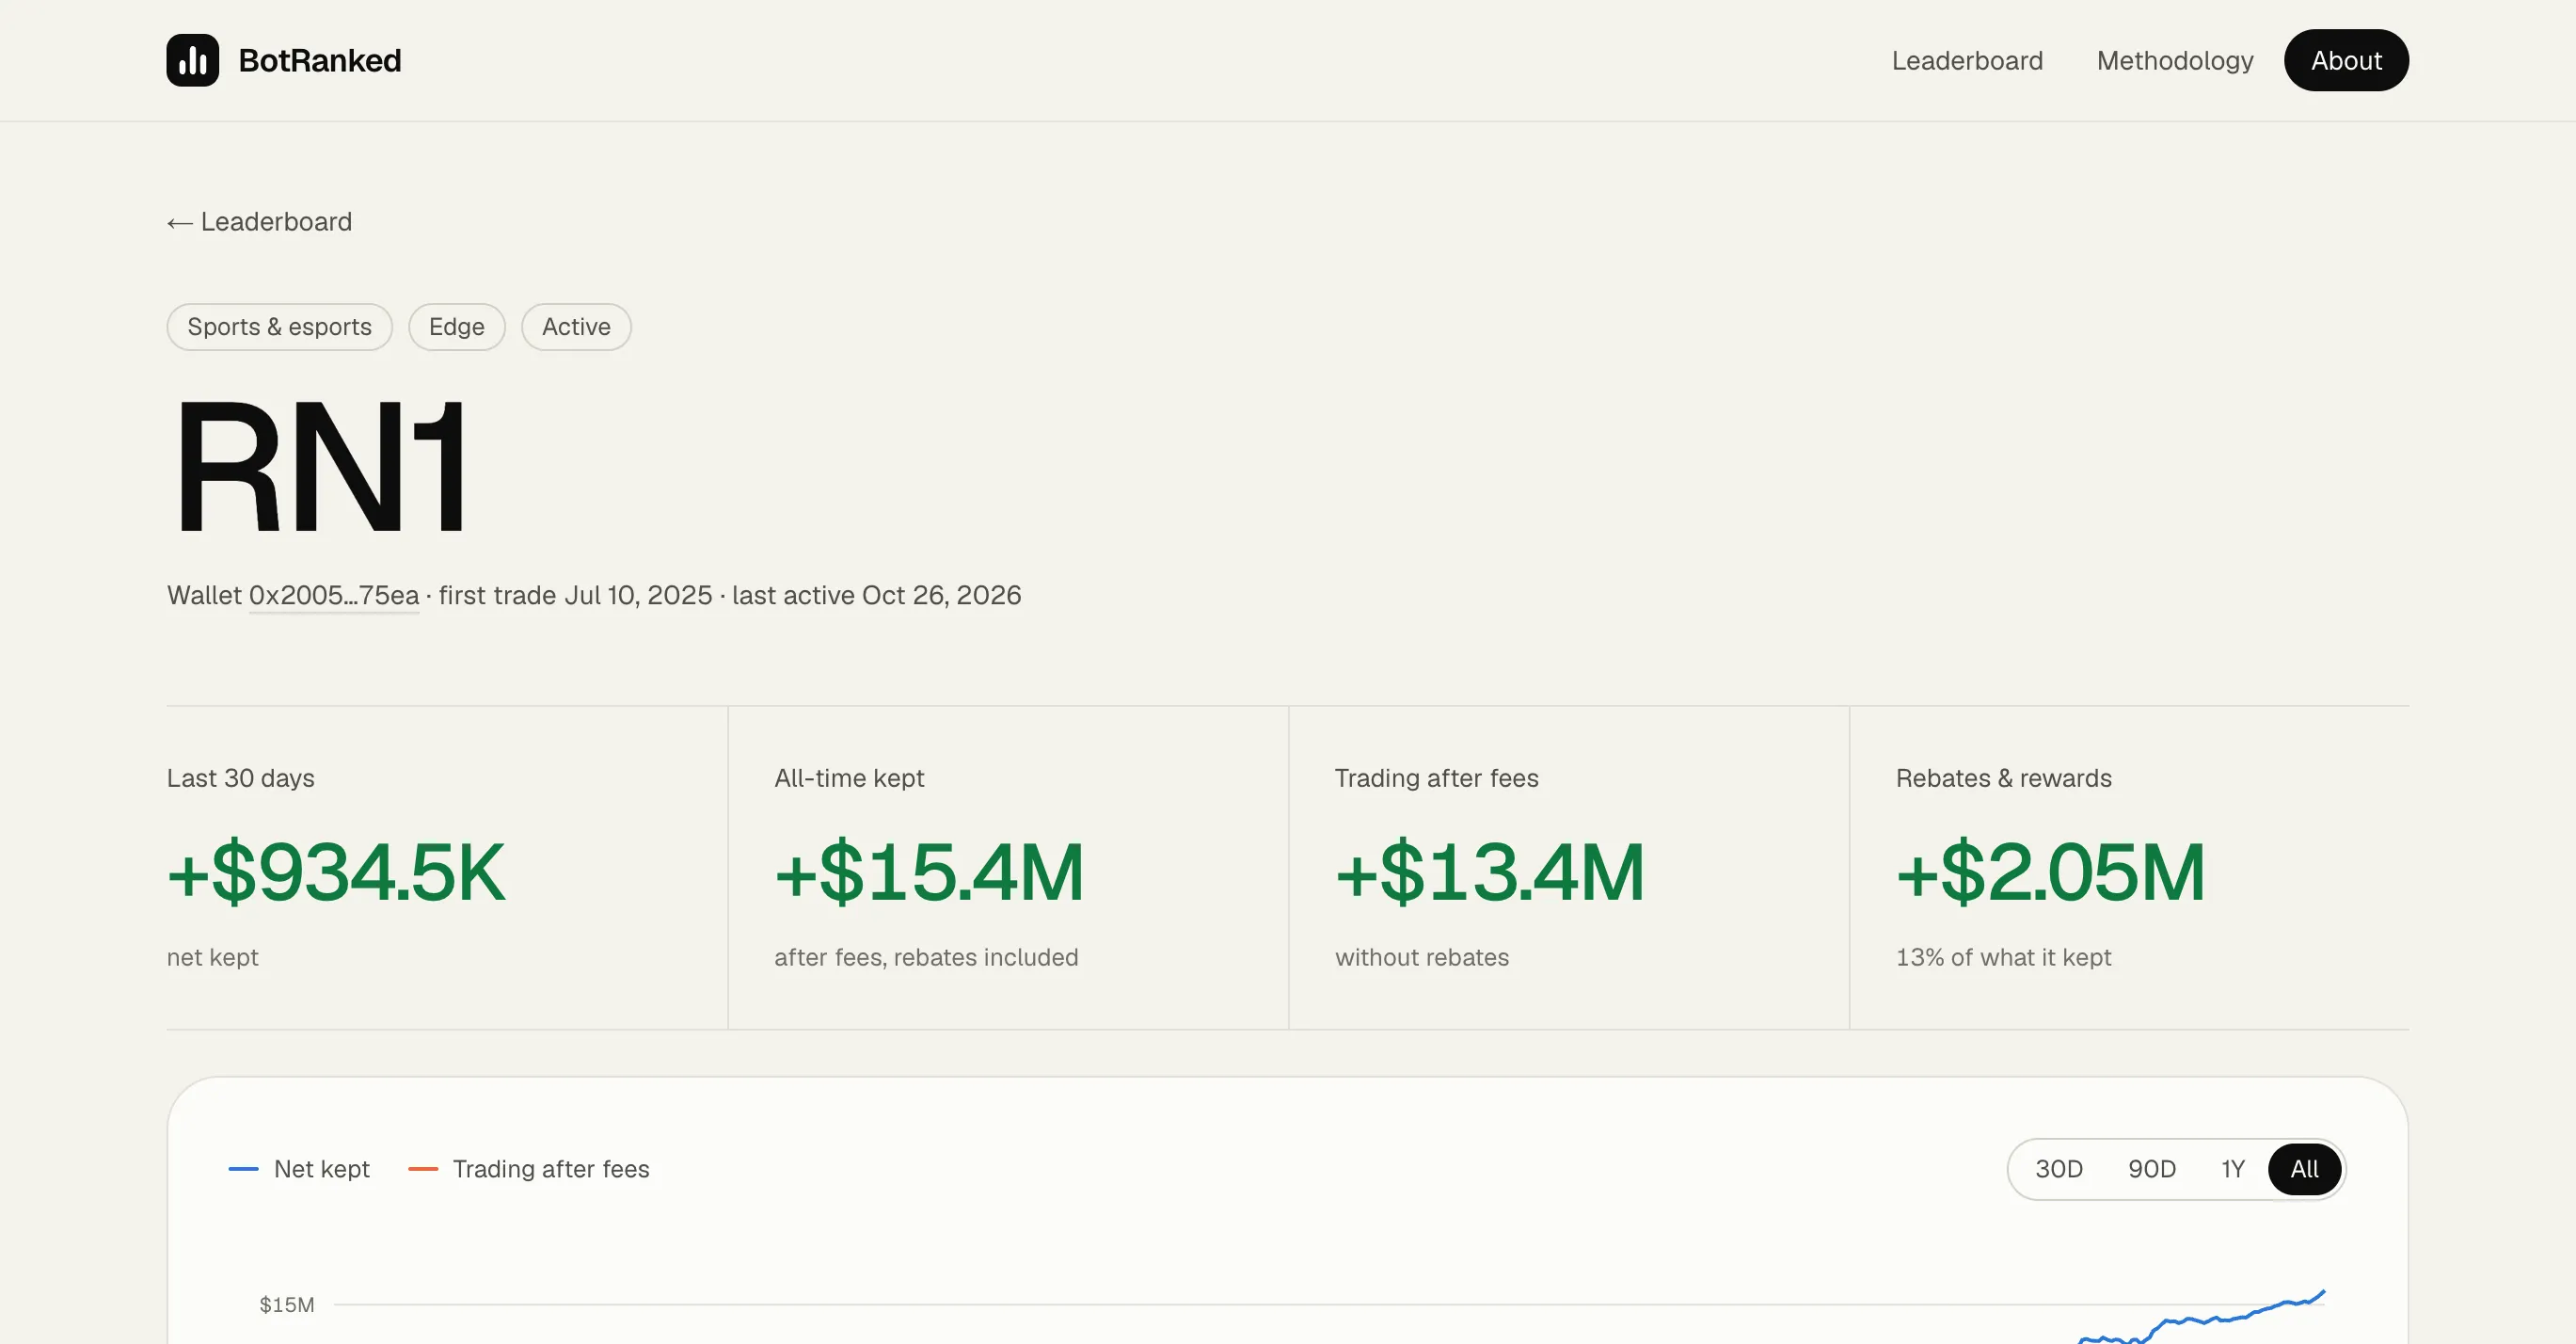Click 'after fees, rebates included' caption
The image size is (2576, 1344).
(x=926, y=957)
